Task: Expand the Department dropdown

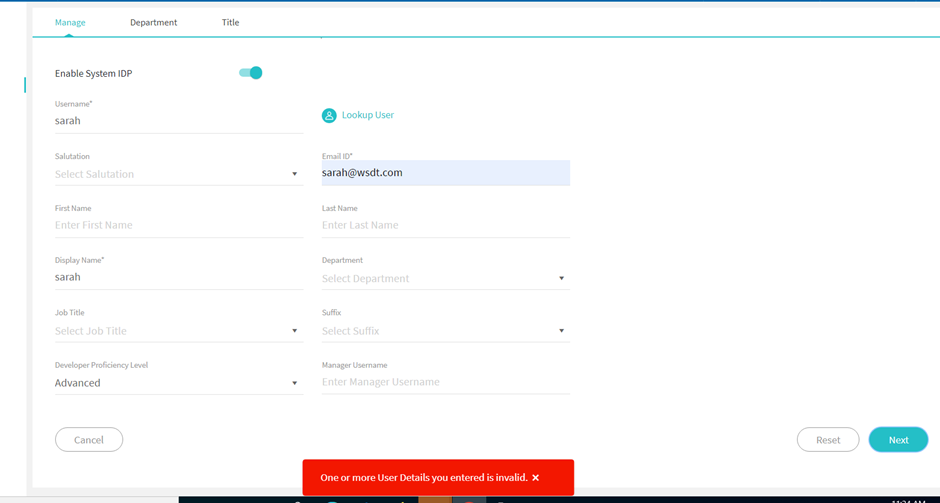Action: 445,279
